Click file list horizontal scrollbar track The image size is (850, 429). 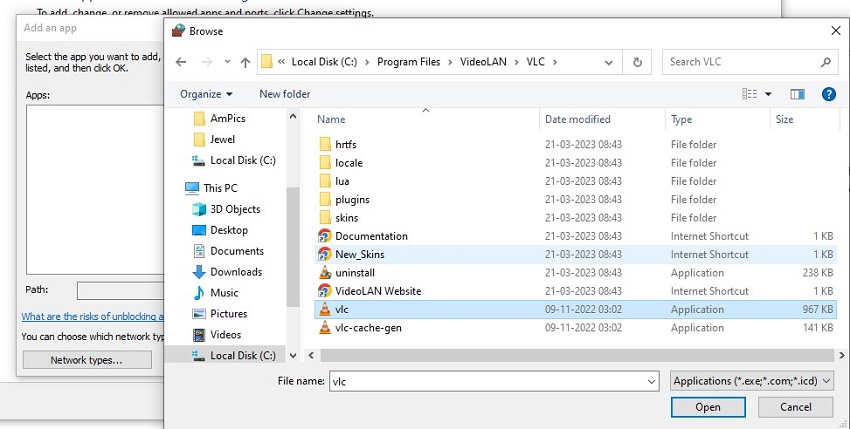[x=577, y=356]
